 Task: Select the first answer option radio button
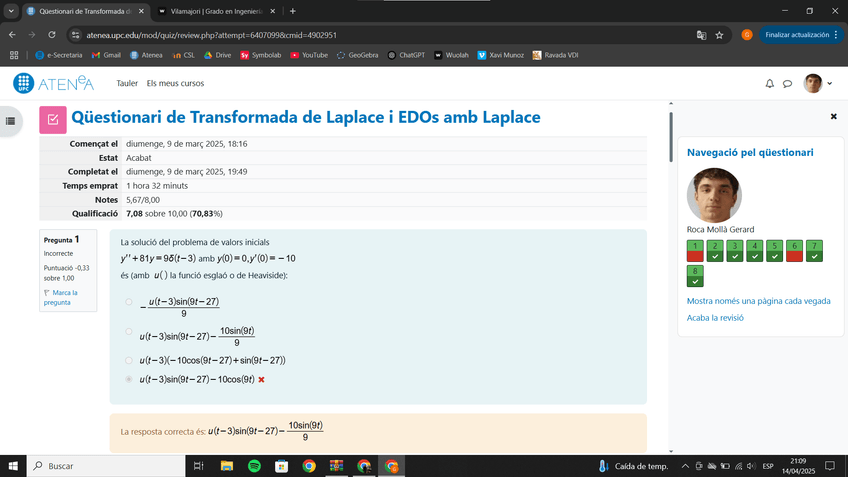129,302
